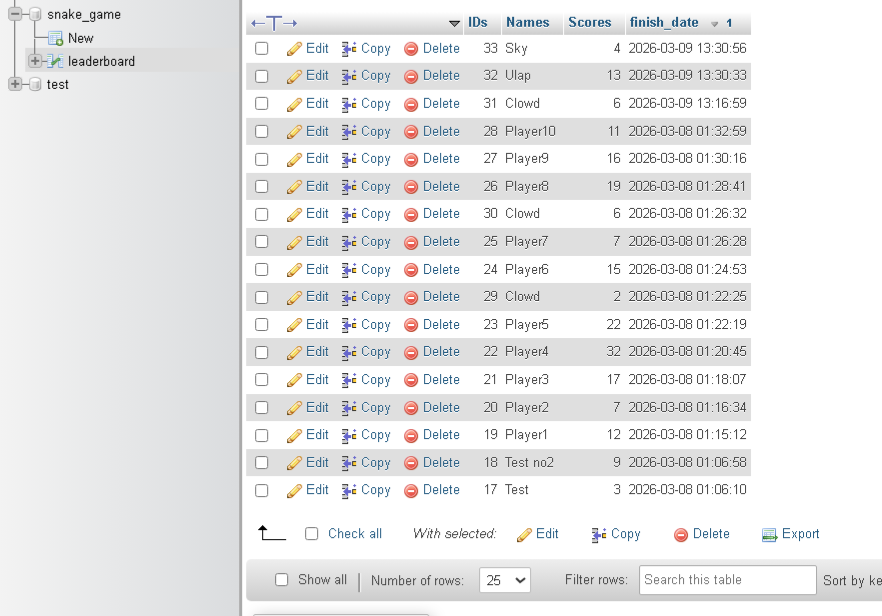Click the timestamp 2026-03-09 13:30:56 cell

[x=687, y=48]
